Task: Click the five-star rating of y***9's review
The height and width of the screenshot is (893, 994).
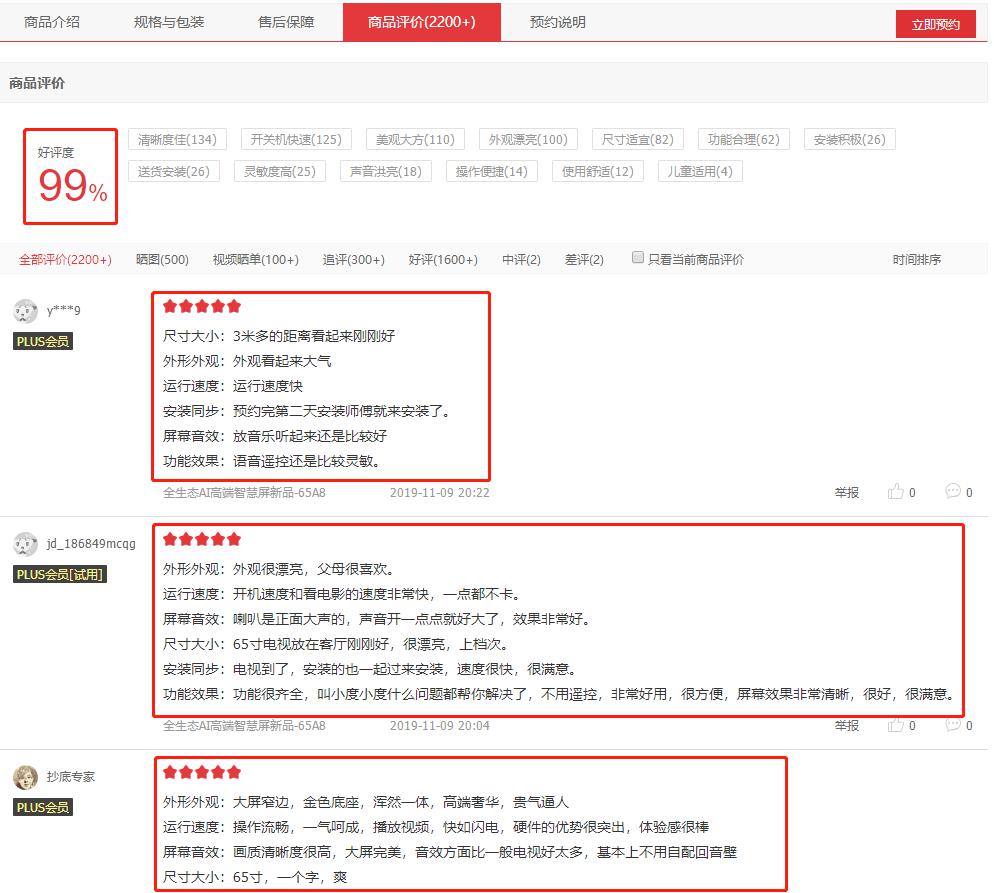Action: click(202, 307)
